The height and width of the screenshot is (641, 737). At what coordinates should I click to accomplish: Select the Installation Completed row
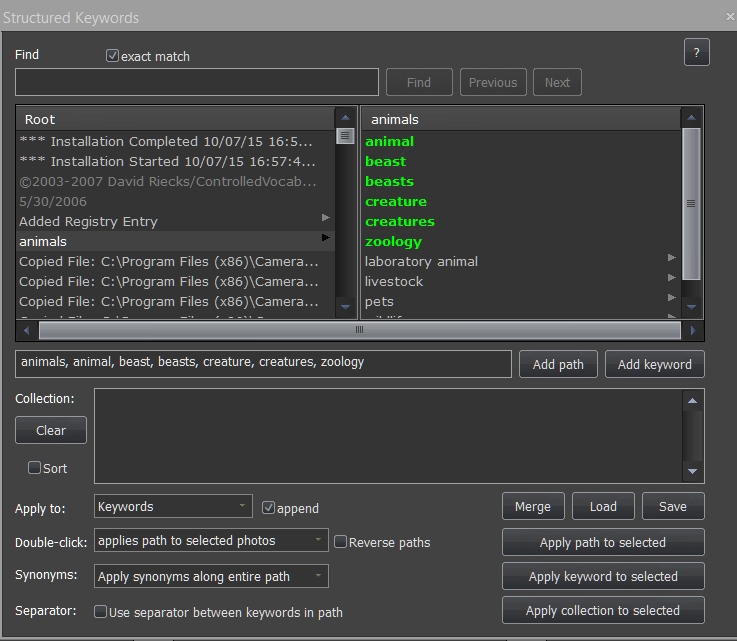click(x=175, y=141)
